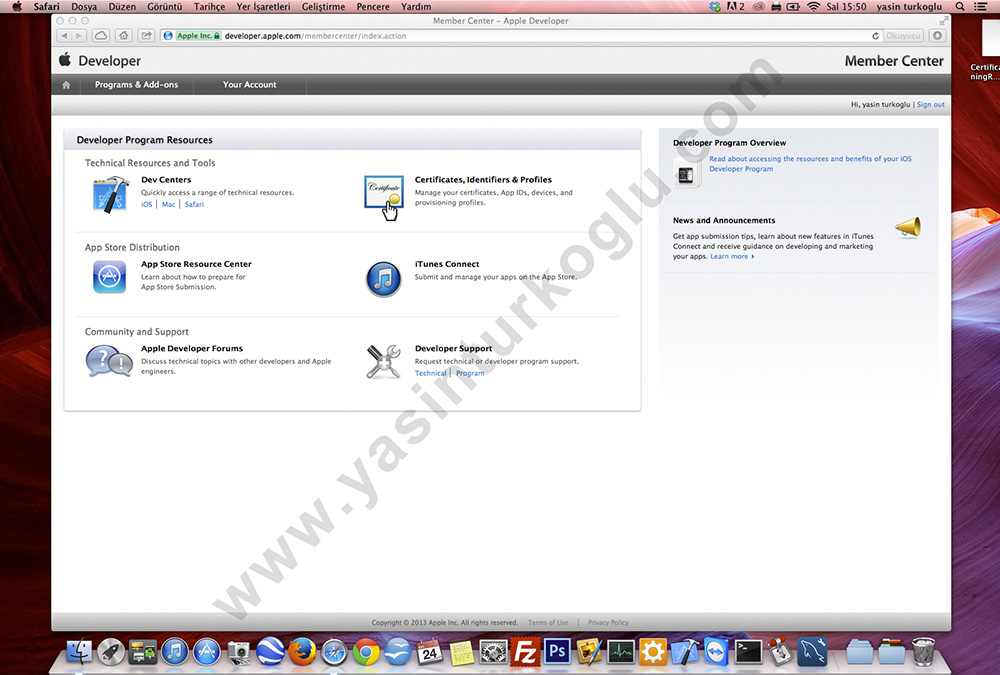
Task: Click the Developer Program Overview document icon
Action: 686,174
